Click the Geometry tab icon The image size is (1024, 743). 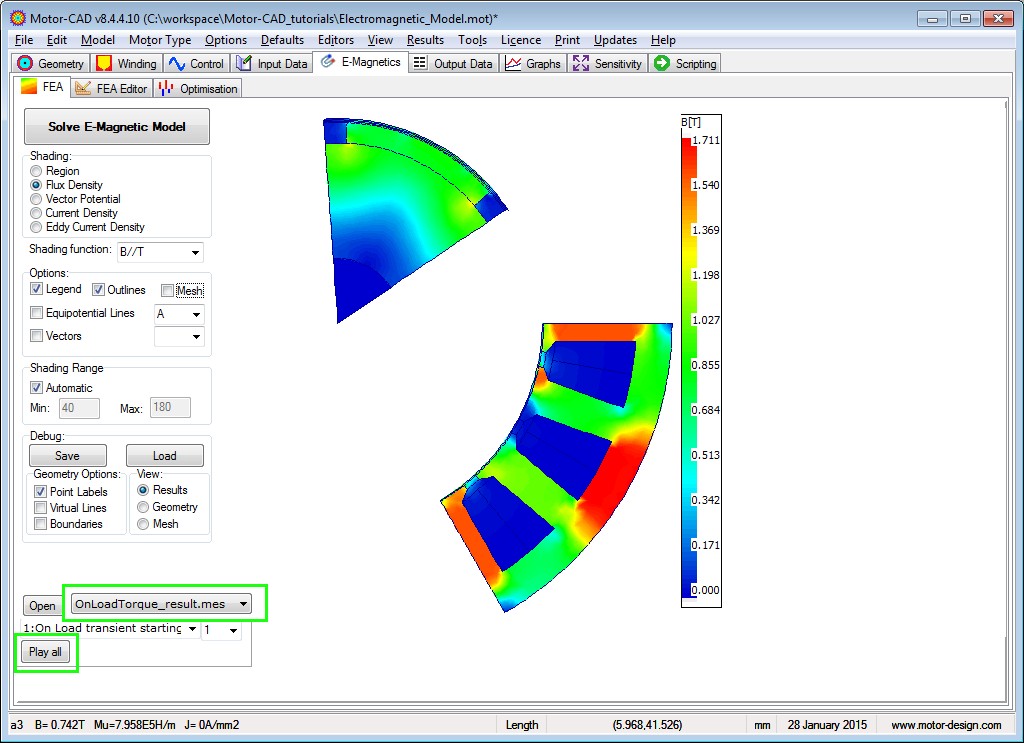(26, 64)
